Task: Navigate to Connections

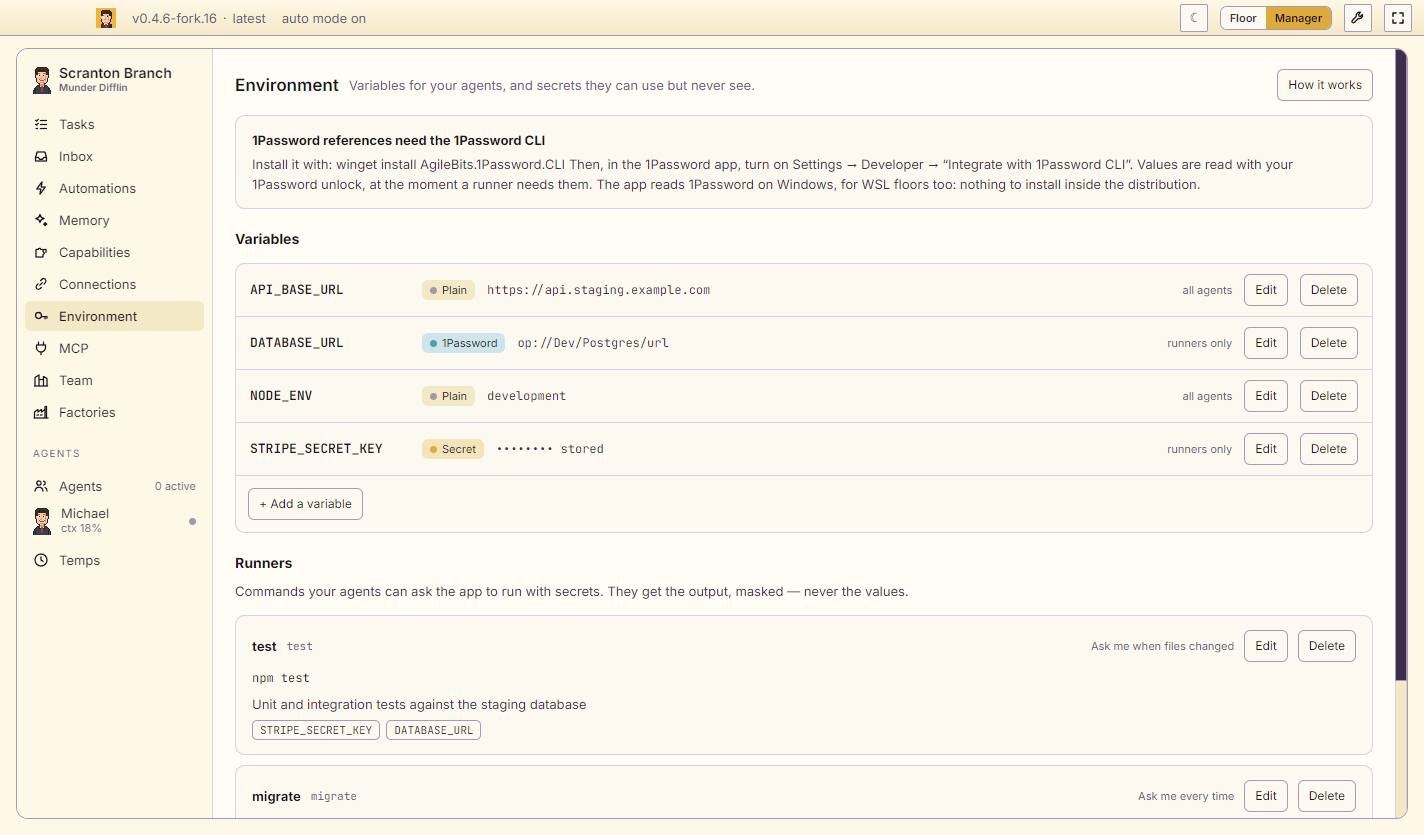Action: [x=114, y=285]
